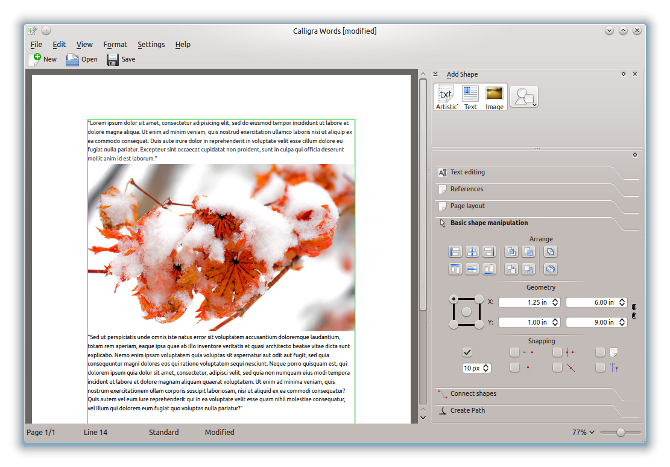Open the shape collections button in Add Shape
670x467 pixels.
point(524,97)
